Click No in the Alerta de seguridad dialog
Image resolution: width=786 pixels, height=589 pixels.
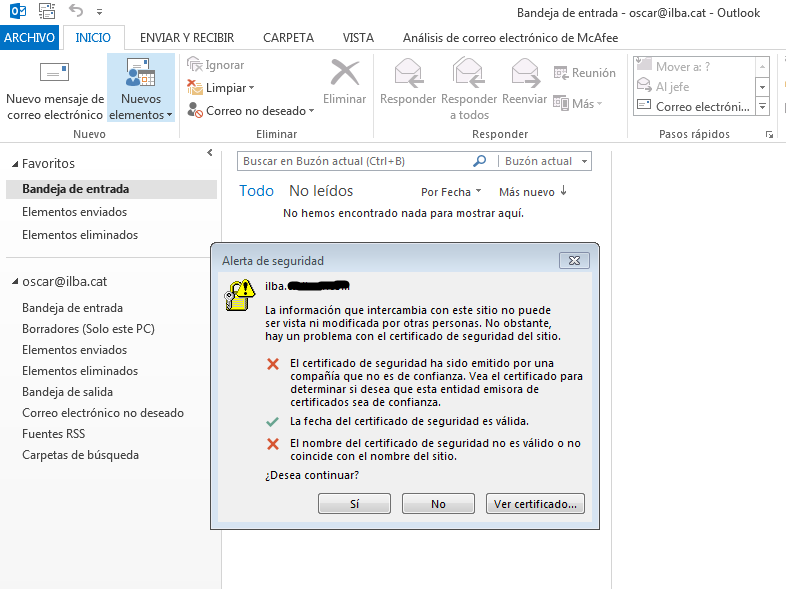click(x=438, y=504)
